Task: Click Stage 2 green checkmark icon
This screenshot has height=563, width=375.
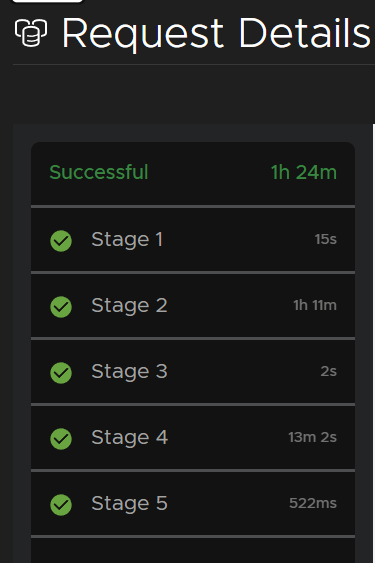Action: (61, 307)
